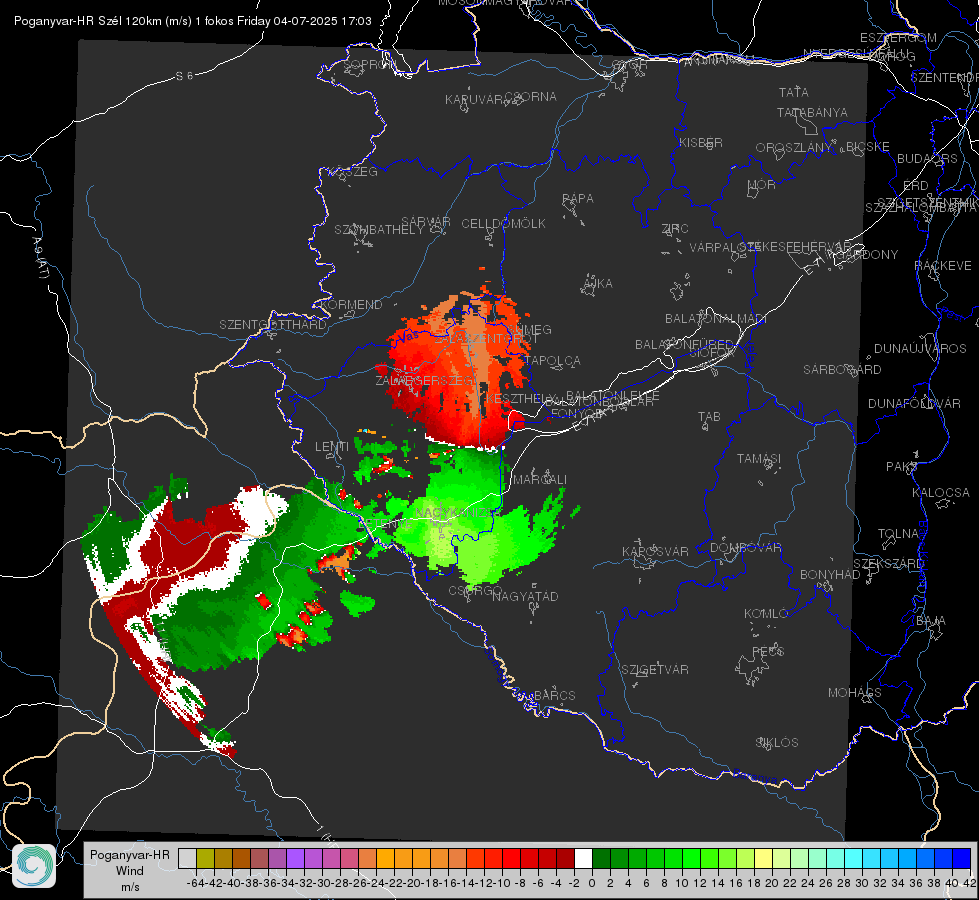This screenshot has width=979, height=900.
Task: Click the S 6 road label
Action: click(x=184, y=76)
